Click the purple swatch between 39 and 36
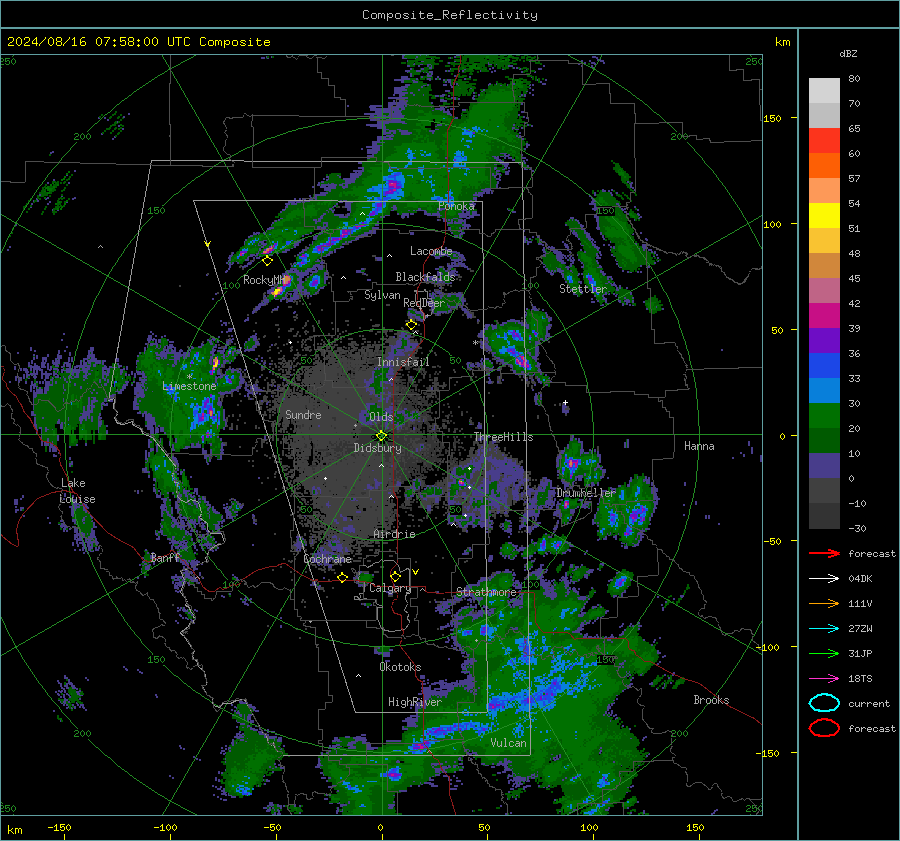The width and height of the screenshot is (900, 841). coord(824,340)
